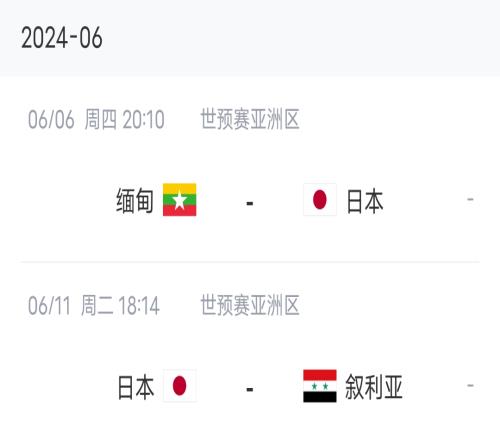This screenshot has width=500, height=440.
Task: Click right-side dash on the 叙利亚 match row
Action: pyautogui.click(x=470, y=386)
